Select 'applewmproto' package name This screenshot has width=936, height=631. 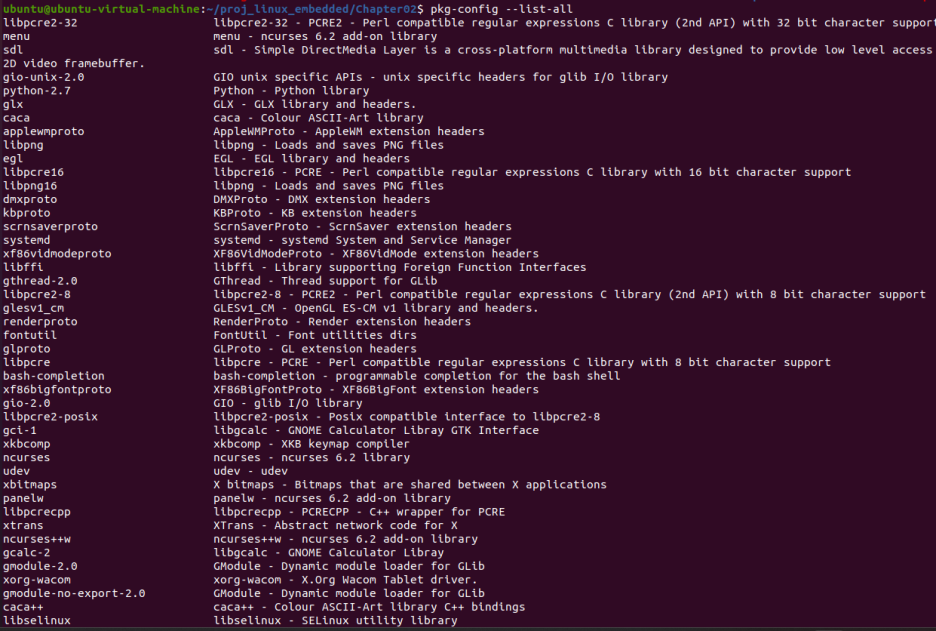(44, 131)
